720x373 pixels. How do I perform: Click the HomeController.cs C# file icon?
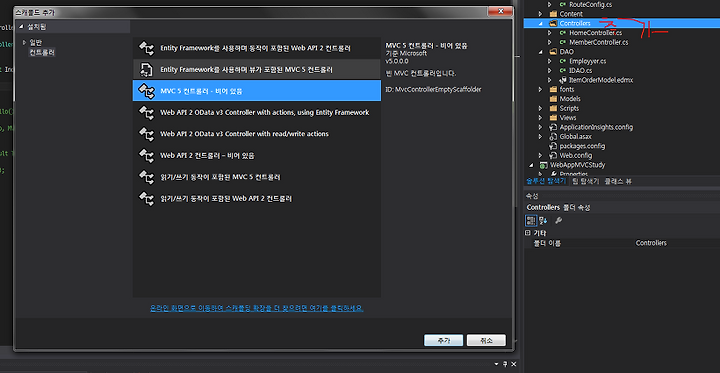[562, 33]
